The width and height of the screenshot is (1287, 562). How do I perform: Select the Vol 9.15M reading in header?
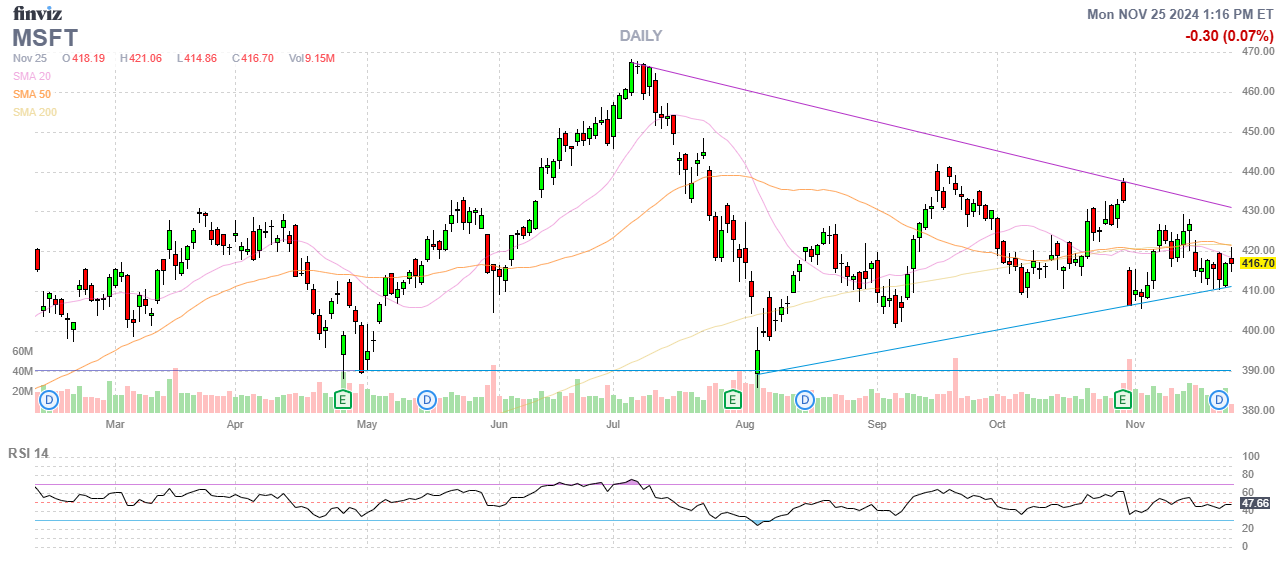[311, 59]
